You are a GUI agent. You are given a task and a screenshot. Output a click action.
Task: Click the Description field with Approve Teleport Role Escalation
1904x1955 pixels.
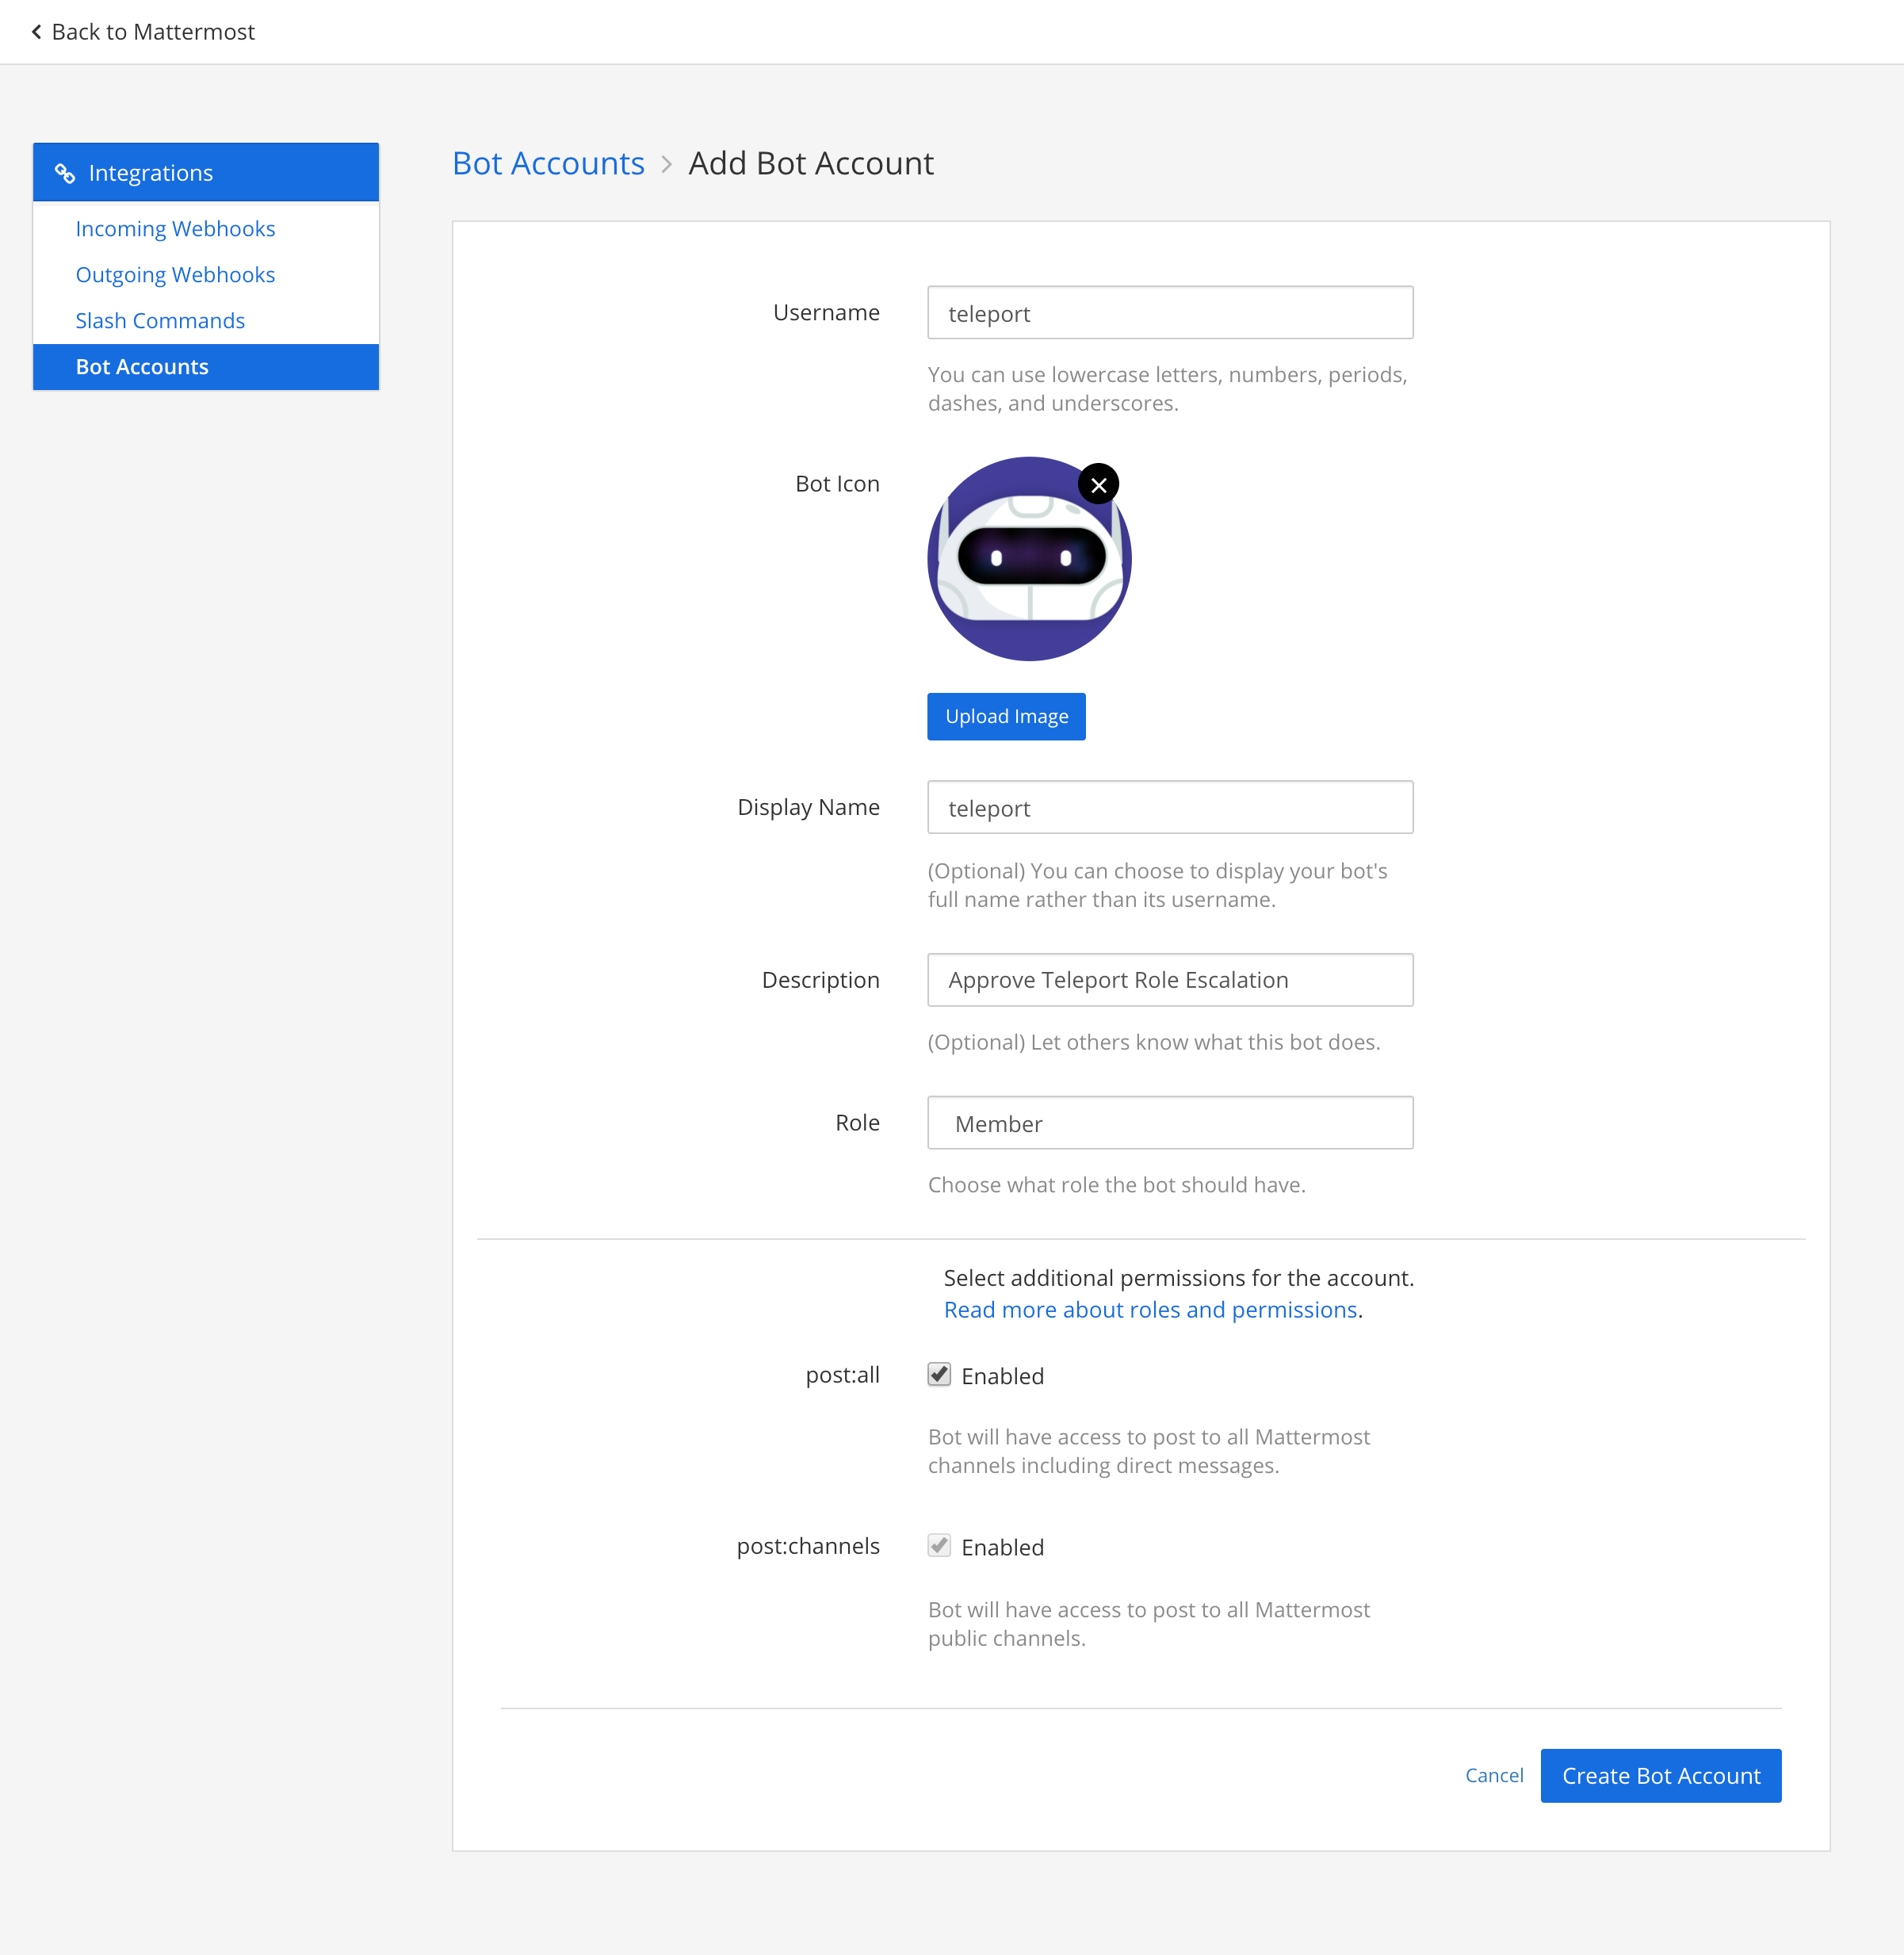[x=1169, y=979]
